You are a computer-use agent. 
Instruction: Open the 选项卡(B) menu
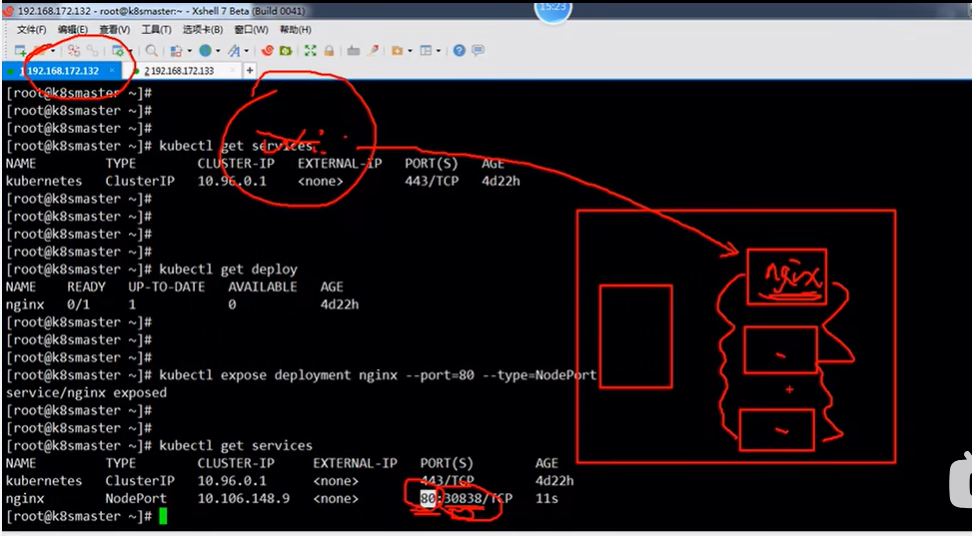(x=203, y=30)
